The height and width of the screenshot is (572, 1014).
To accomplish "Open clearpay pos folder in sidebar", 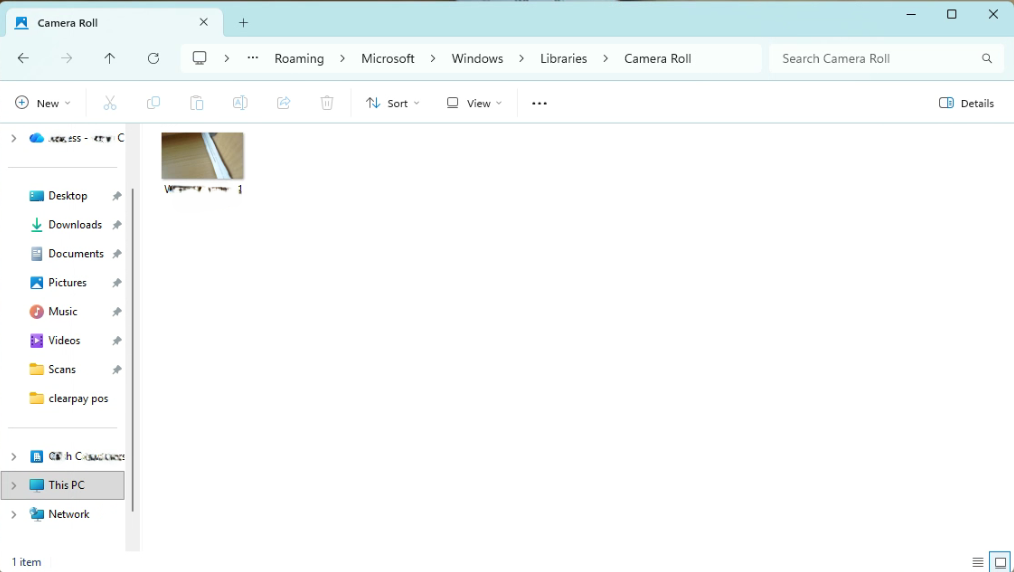I will tap(78, 399).
